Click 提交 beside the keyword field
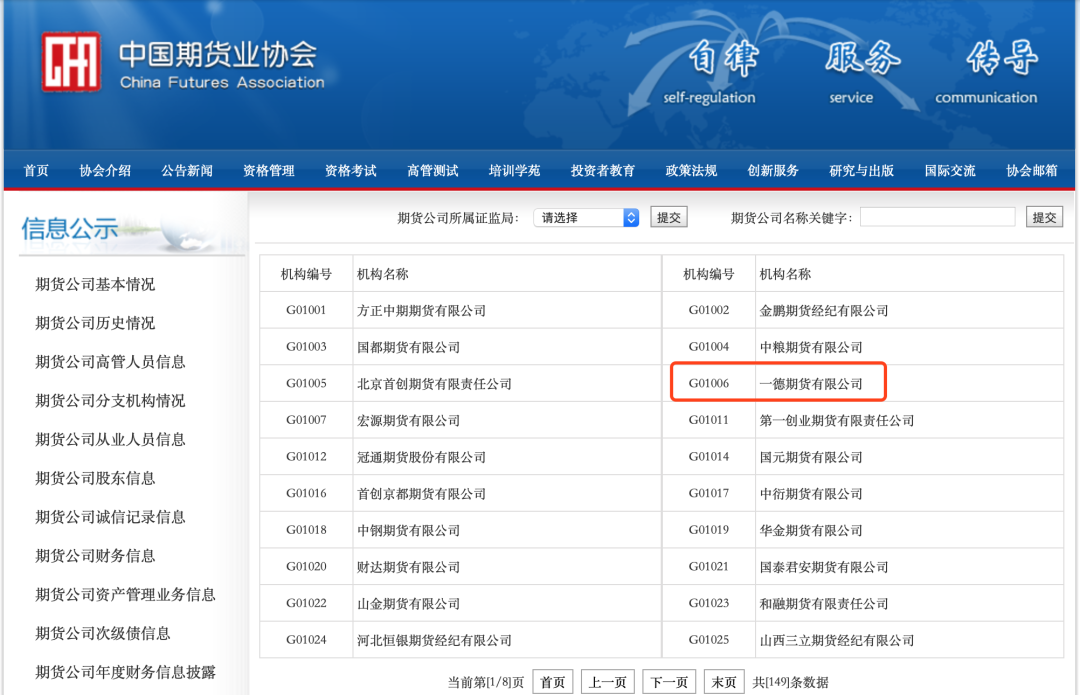The image size is (1080, 695). coord(1043,216)
